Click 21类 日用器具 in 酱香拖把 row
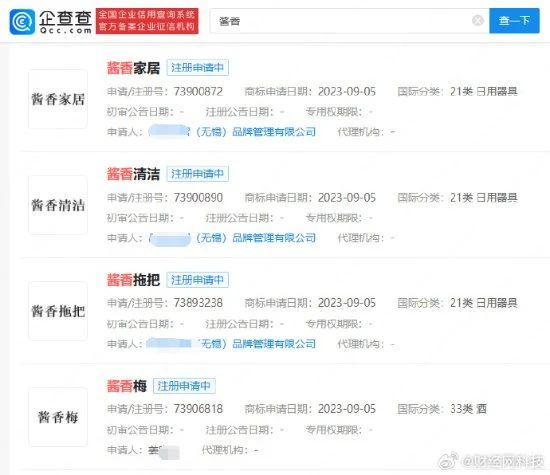Screen dimensions: 550x475 click(484, 303)
